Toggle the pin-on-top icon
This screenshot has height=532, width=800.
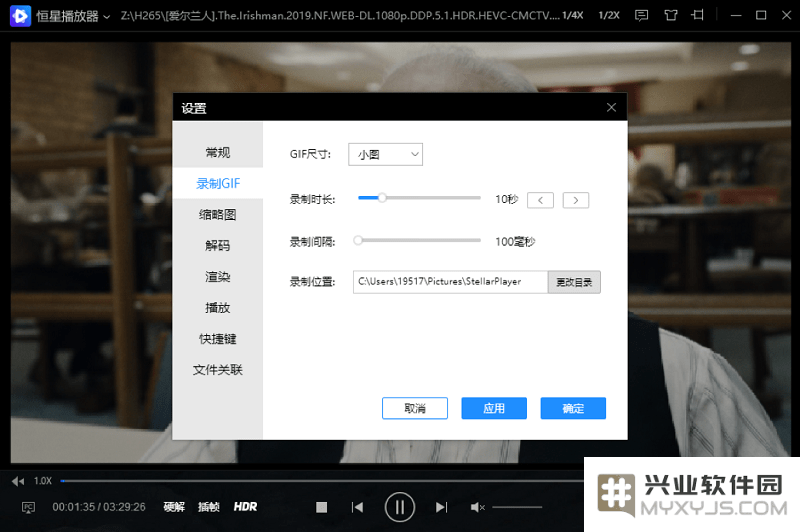point(697,15)
